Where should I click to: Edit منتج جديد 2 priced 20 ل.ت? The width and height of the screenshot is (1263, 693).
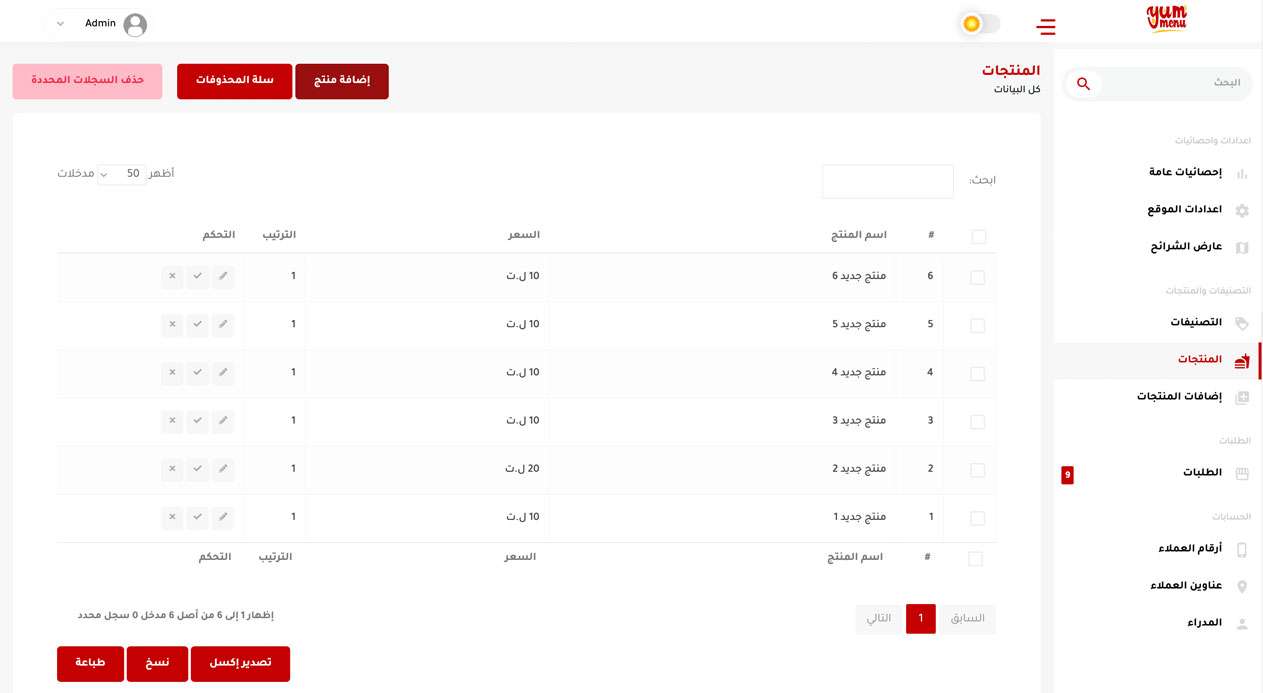[x=223, y=469]
